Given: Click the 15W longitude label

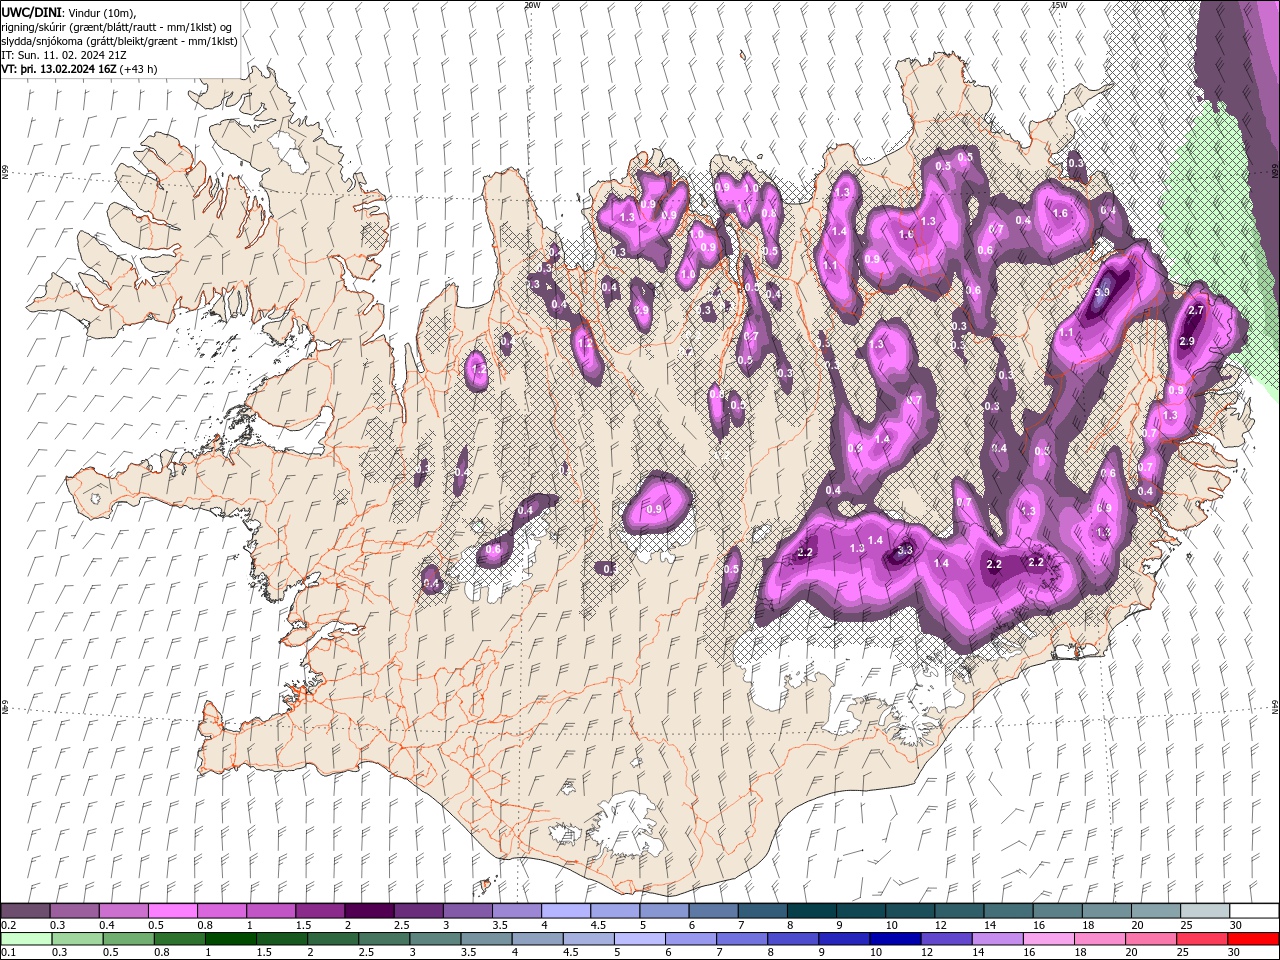Looking at the screenshot, I should point(1059,5).
